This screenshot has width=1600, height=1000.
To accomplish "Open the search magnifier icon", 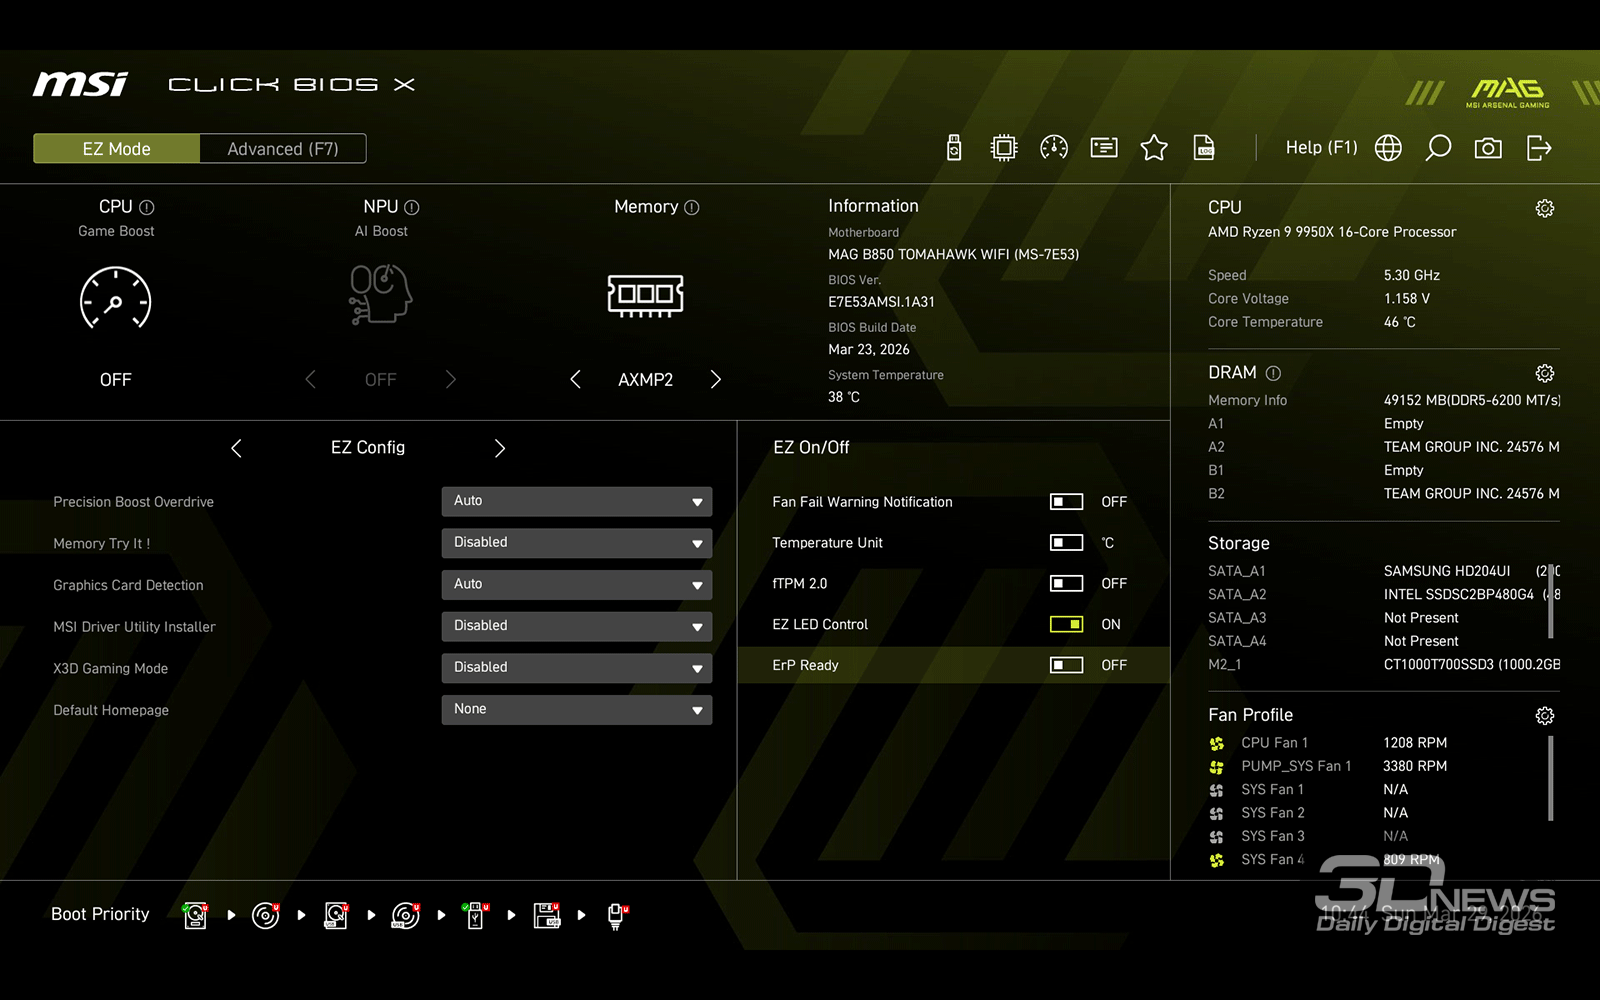I will pos(1438,148).
